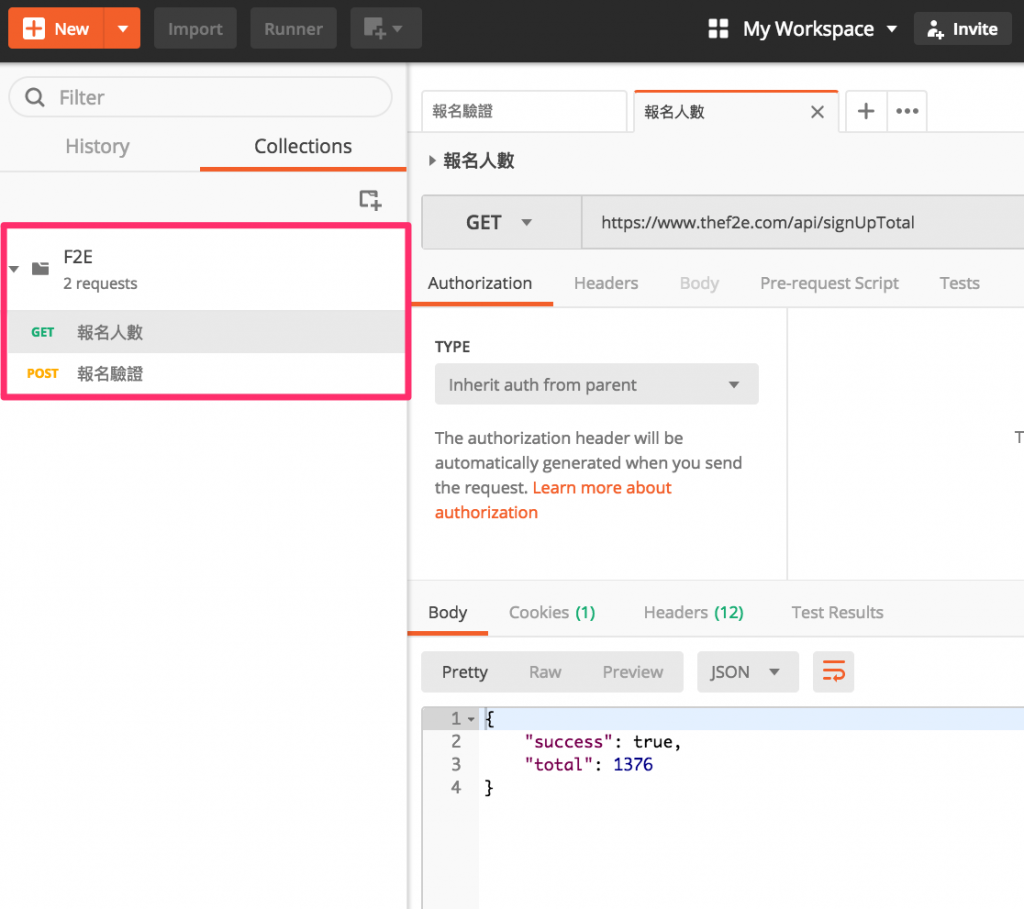
Task: Open tab options ellipsis menu
Action: point(907,111)
